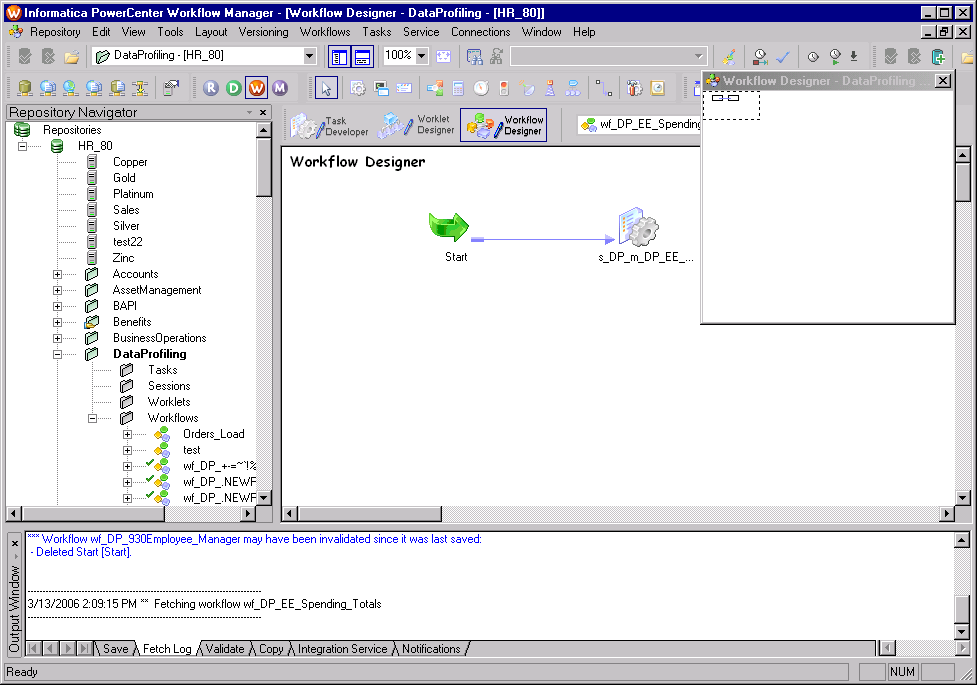Click the scale to fit icon
977x685 pixels.
(443, 57)
